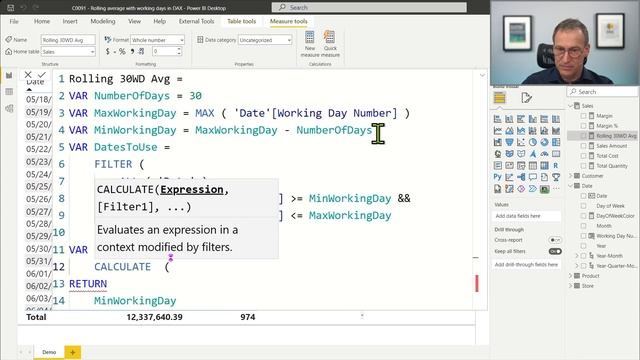Open the Fields well icon in Visualizations
The width and height of the screenshot is (640, 360).
coord(500,98)
